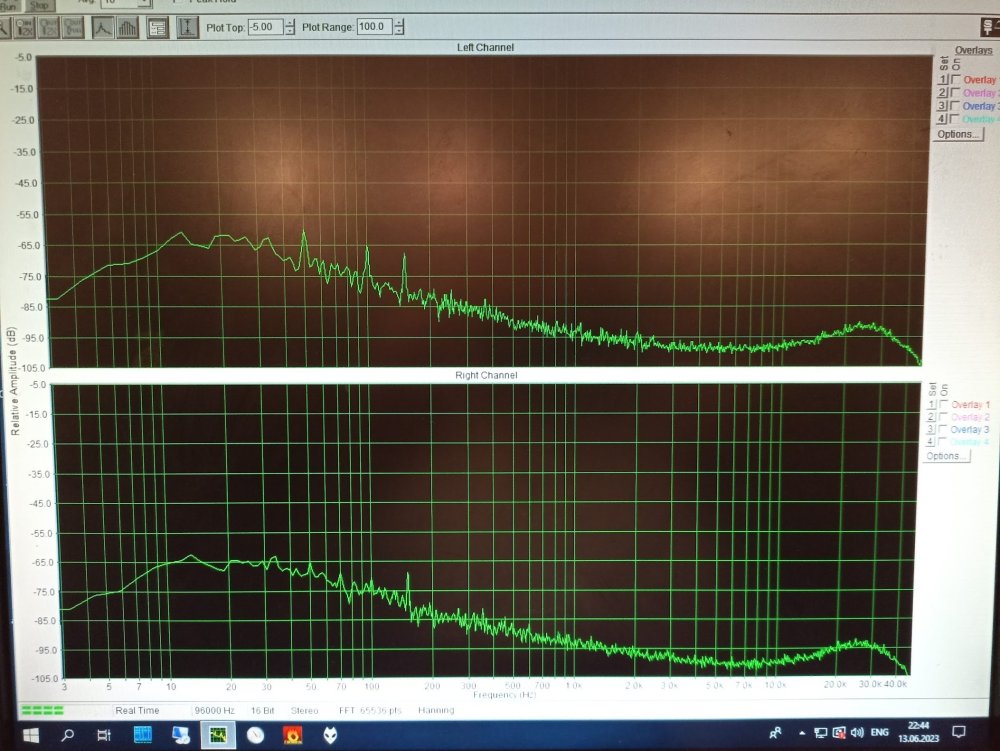Image resolution: width=1000 pixels, height=751 pixels.
Task: Switch to the bar graph spectrum display icon
Action: click(126, 27)
